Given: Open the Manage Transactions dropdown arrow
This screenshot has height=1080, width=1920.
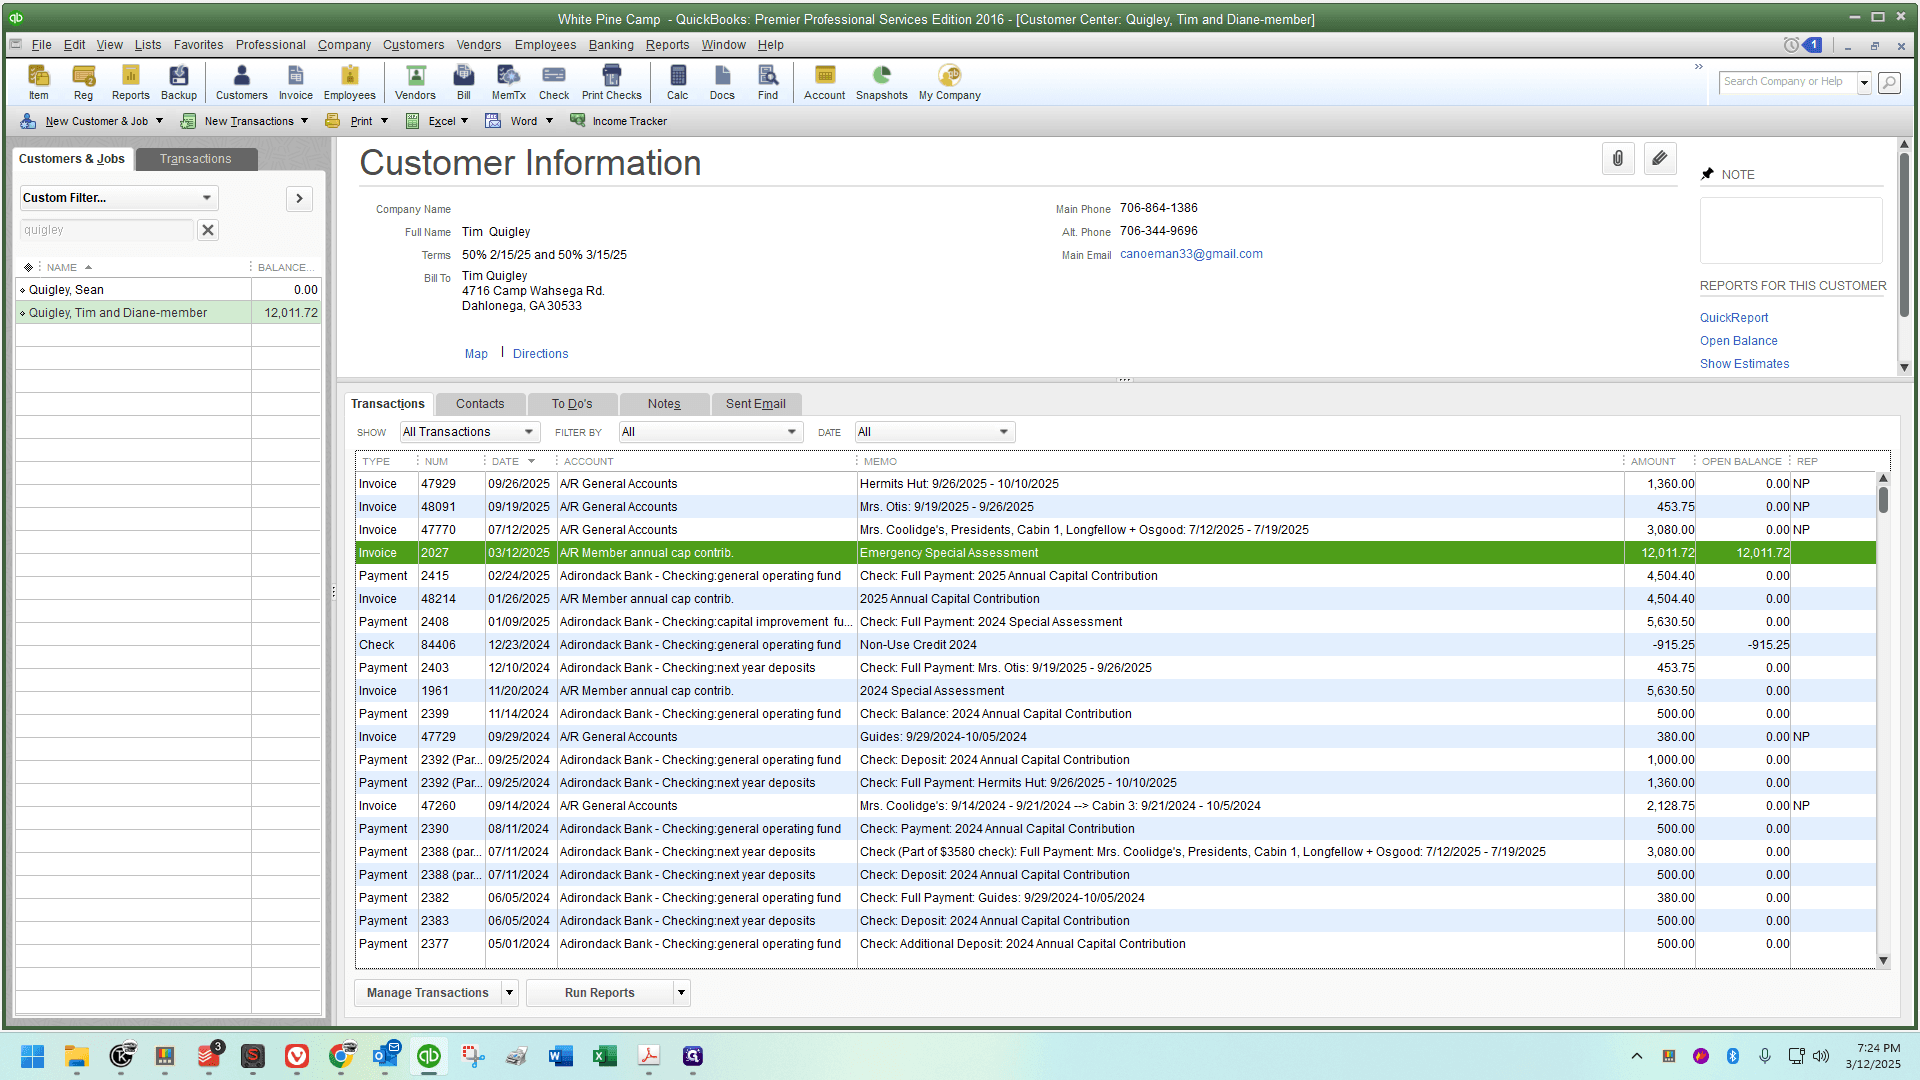Looking at the screenshot, I should pos(509,993).
